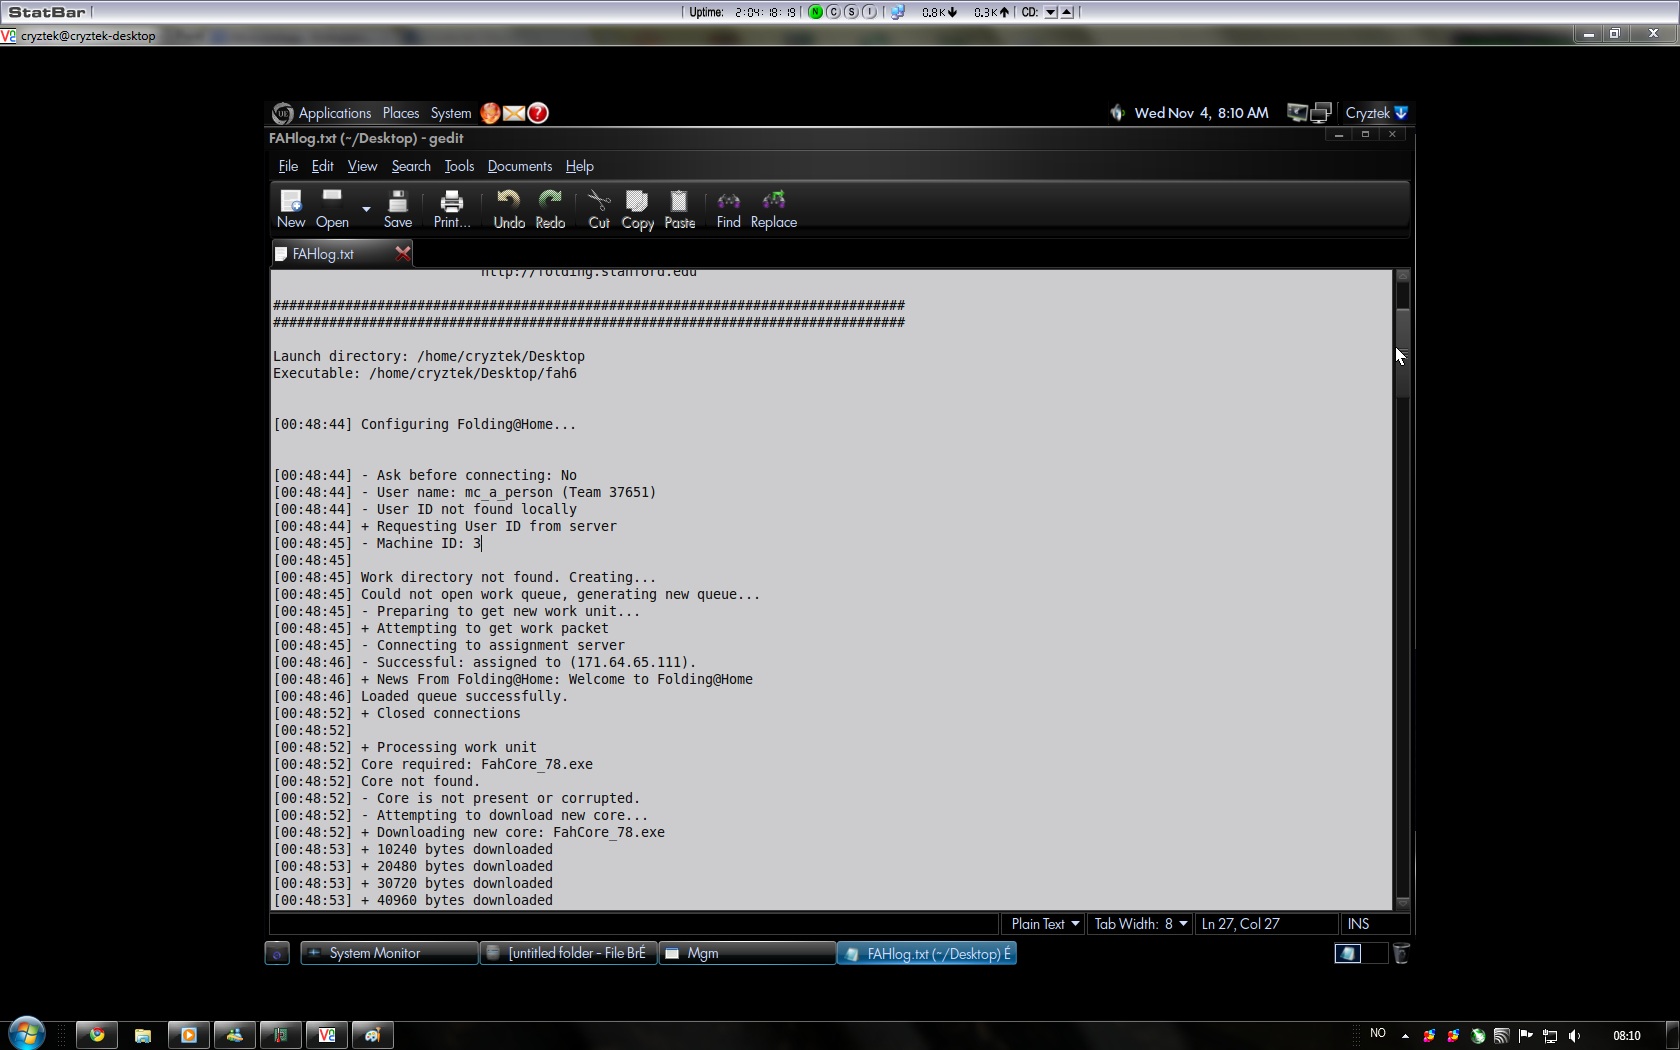Viewport: 1680px width, 1050px height.
Task: Open the GNOME Applications menu
Action: point(334,113)
